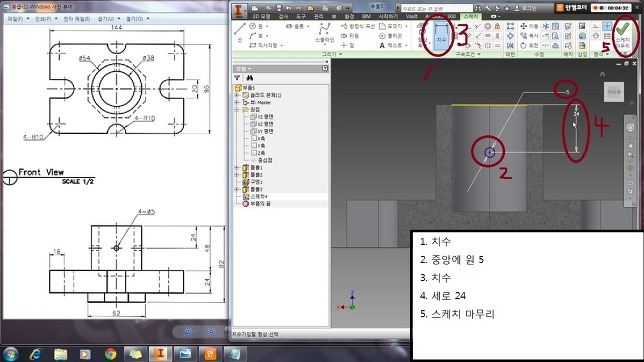
Task: Open the Draw (그리기) panel dropdown
Action: [332, 54]
